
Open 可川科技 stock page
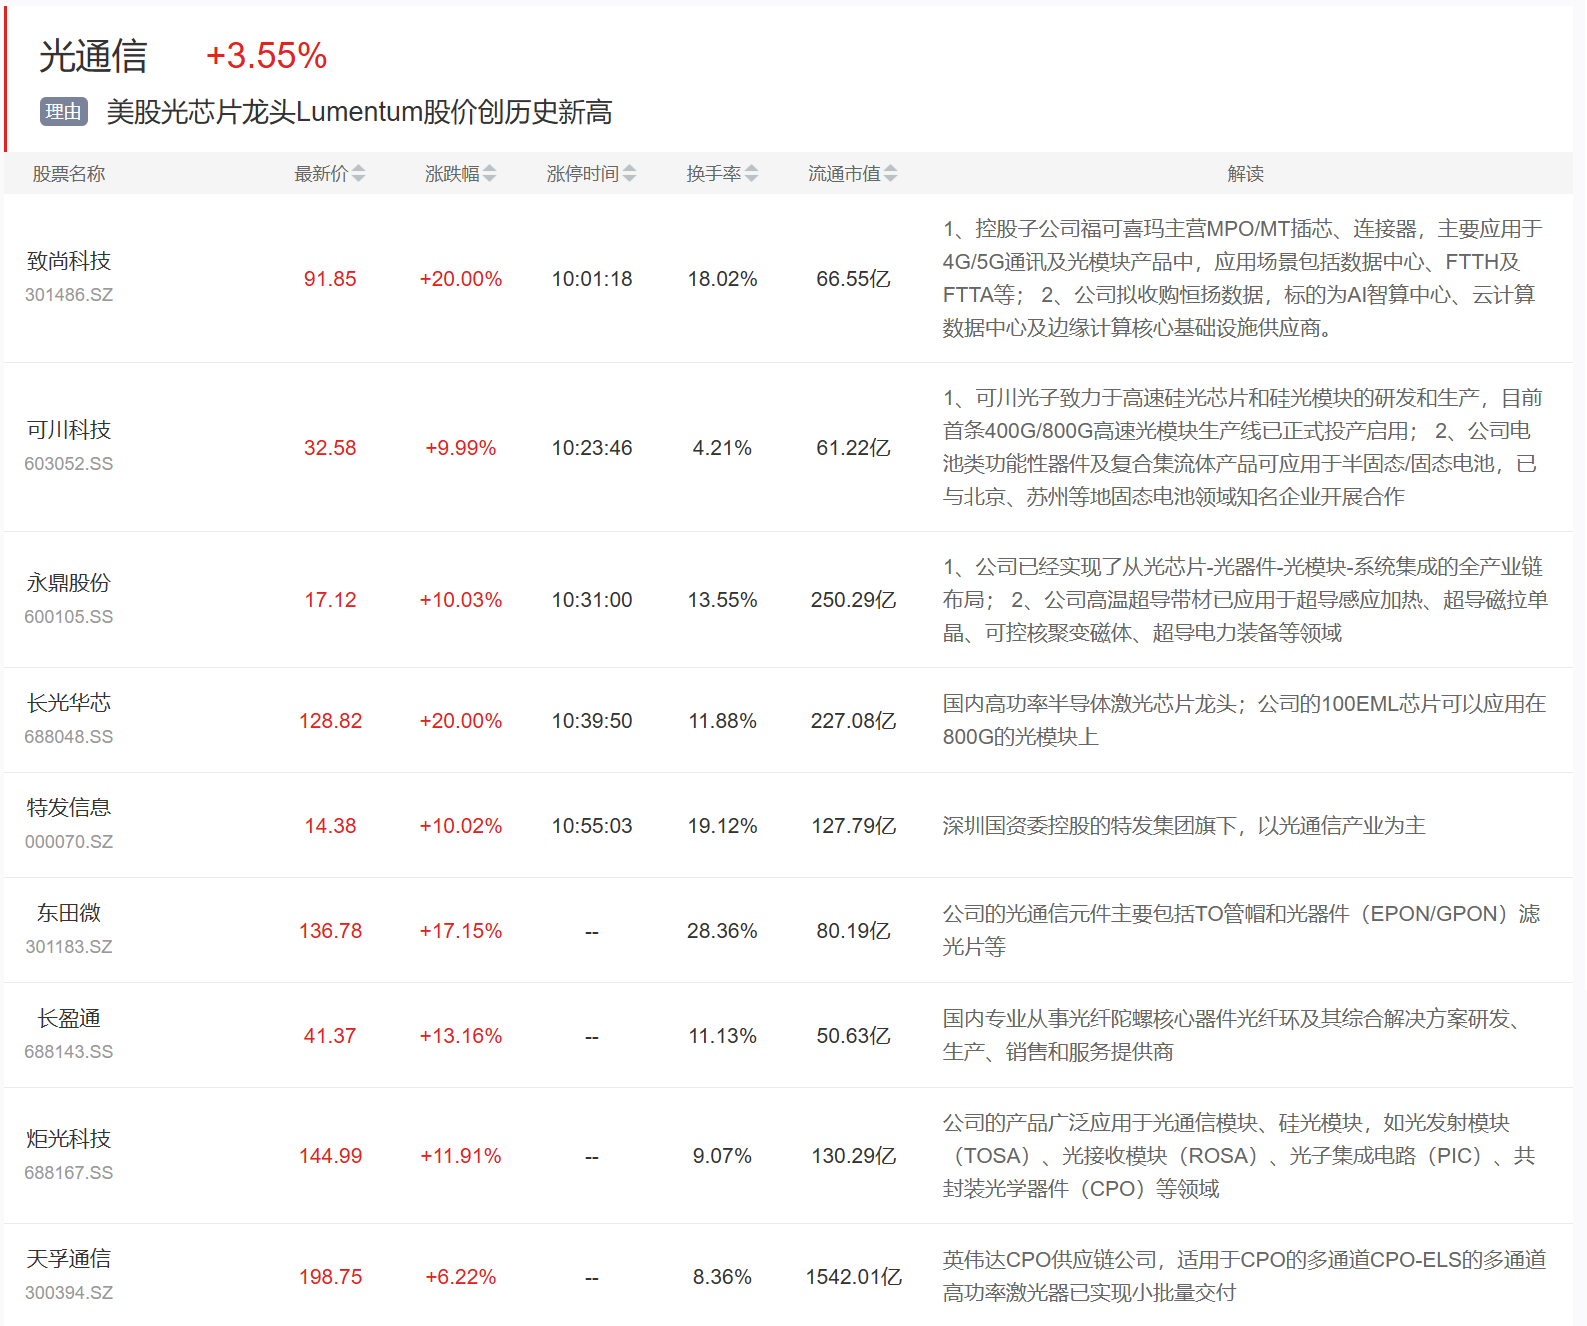point(69,430)
